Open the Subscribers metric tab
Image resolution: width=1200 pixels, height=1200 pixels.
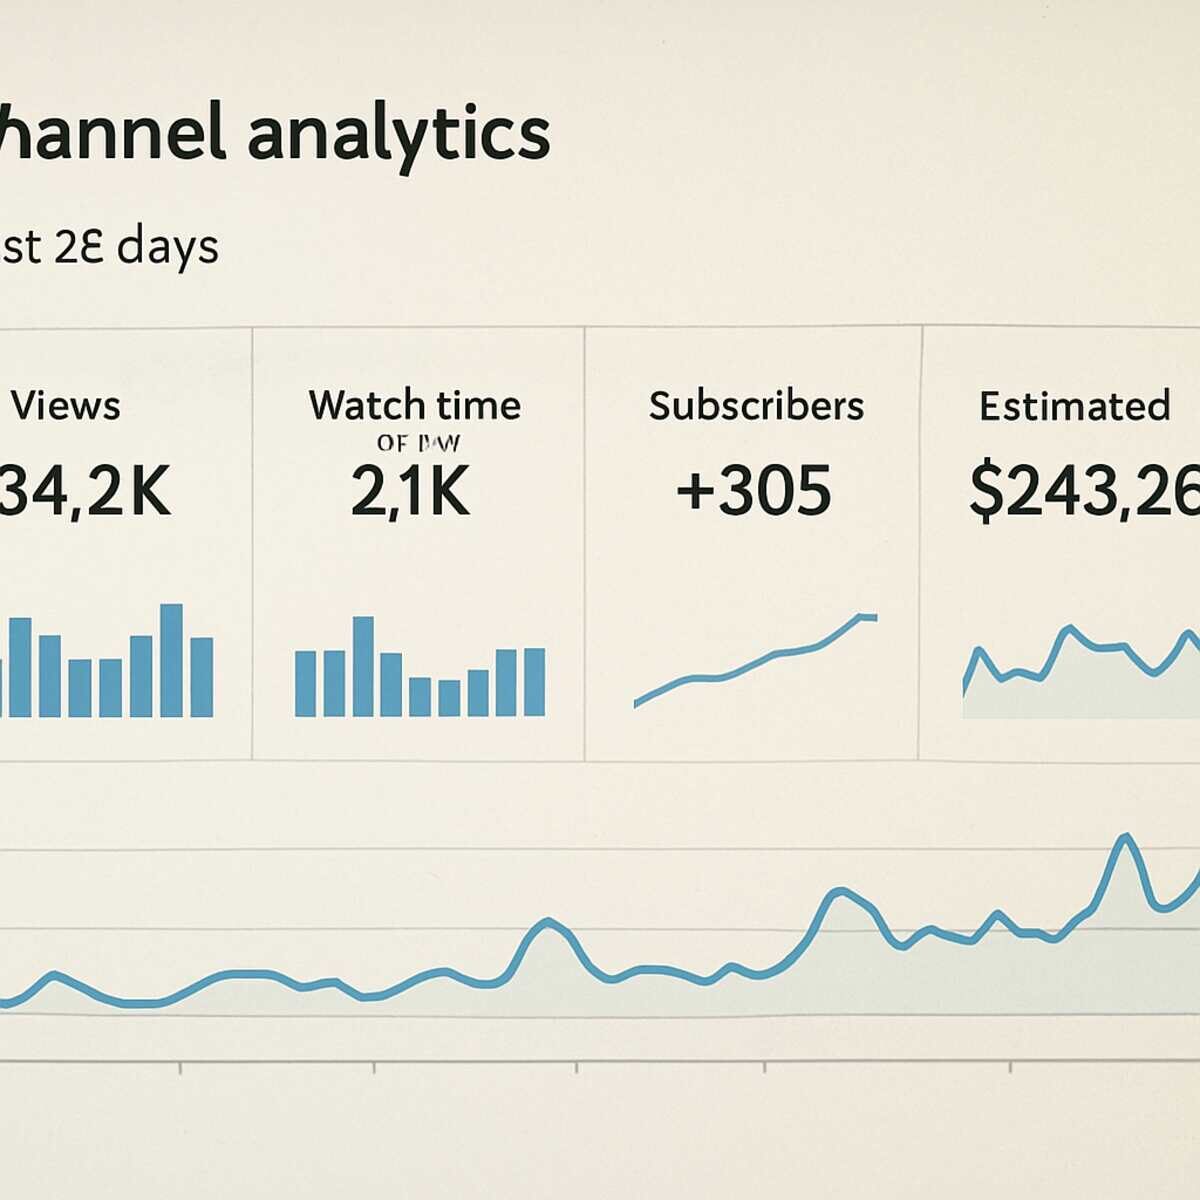pos(752,544)
